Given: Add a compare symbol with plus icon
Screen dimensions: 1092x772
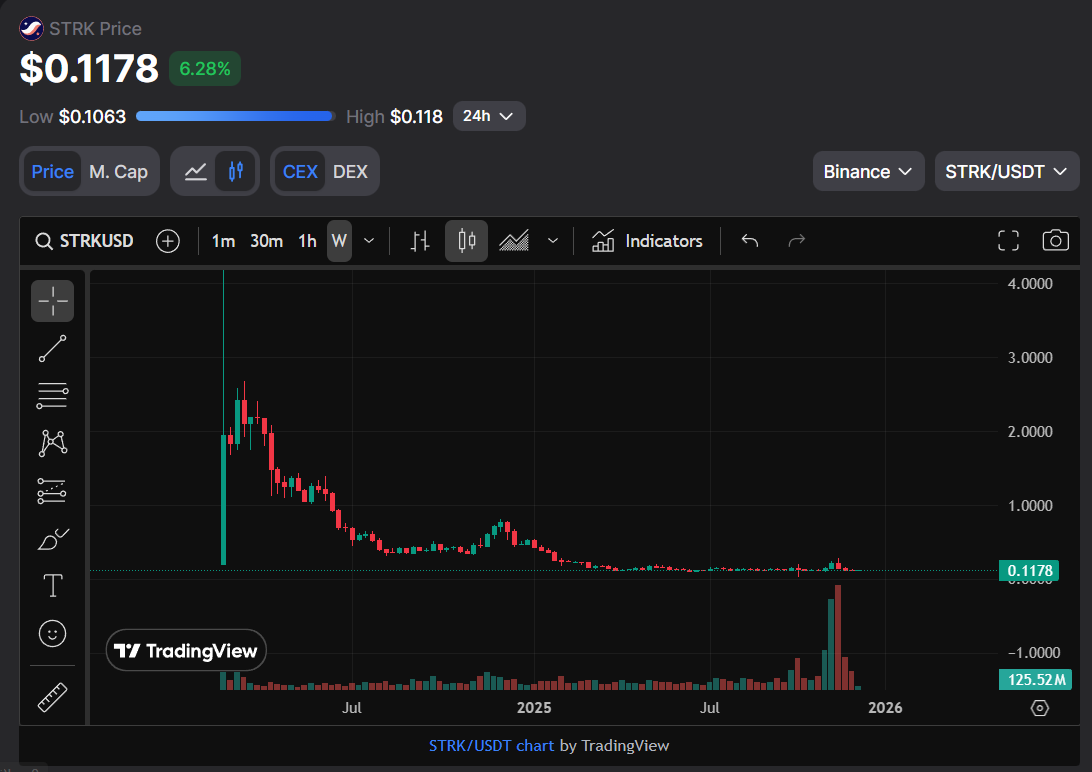Looking at the screenshot, I should pos(168,241).
